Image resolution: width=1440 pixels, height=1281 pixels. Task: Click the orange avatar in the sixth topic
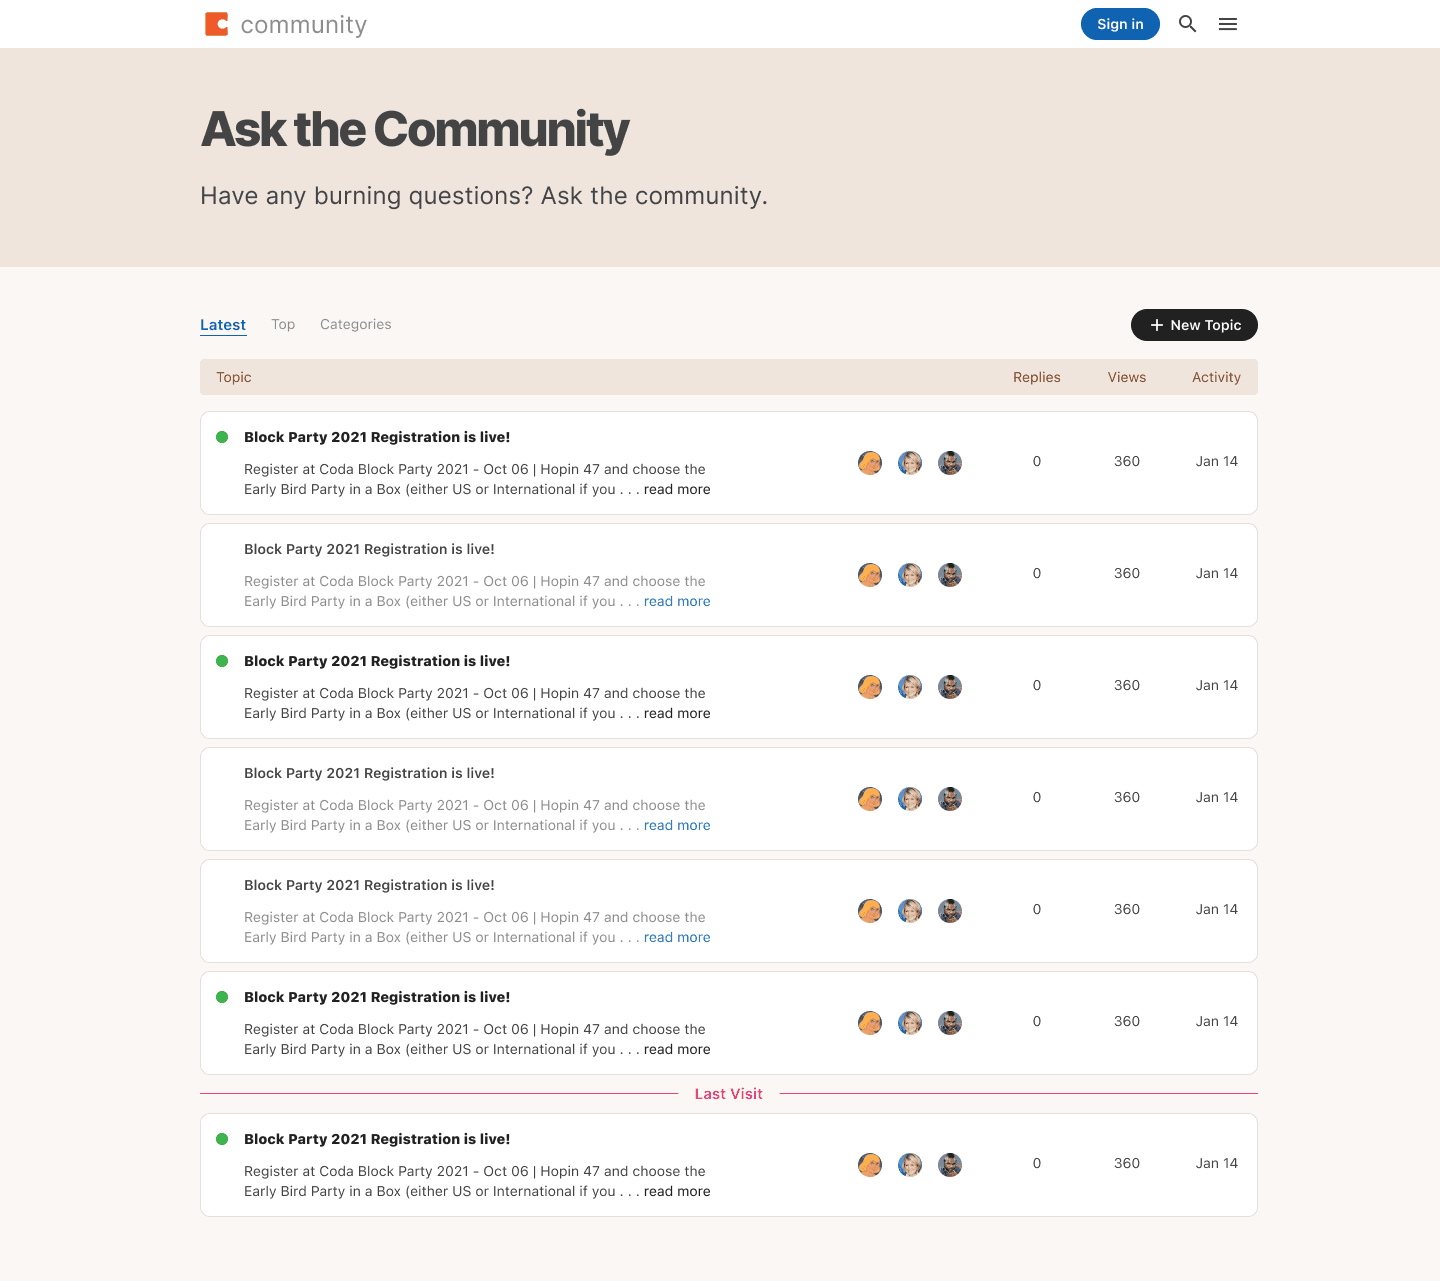870,1023
